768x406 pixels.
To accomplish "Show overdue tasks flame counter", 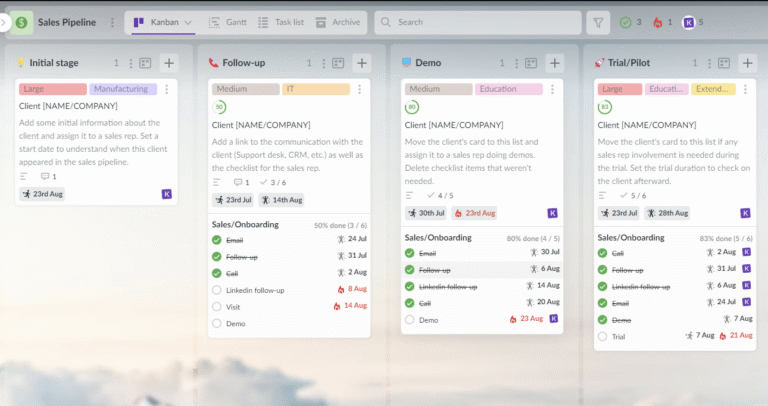I will pos(662,23).
